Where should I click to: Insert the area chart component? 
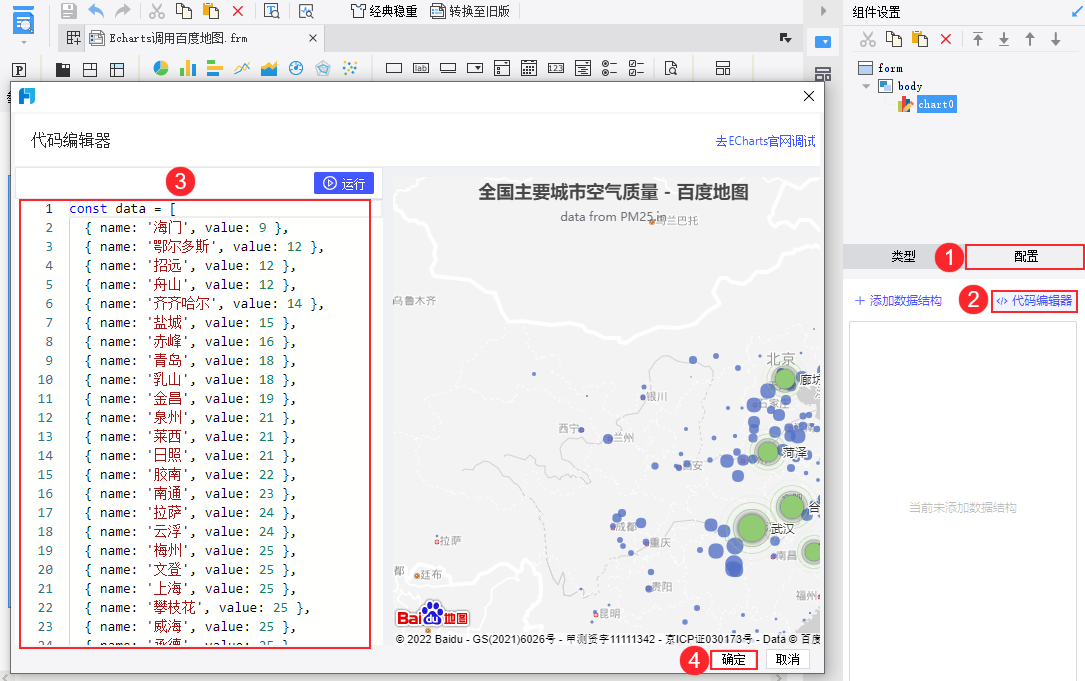click(268, 68)
